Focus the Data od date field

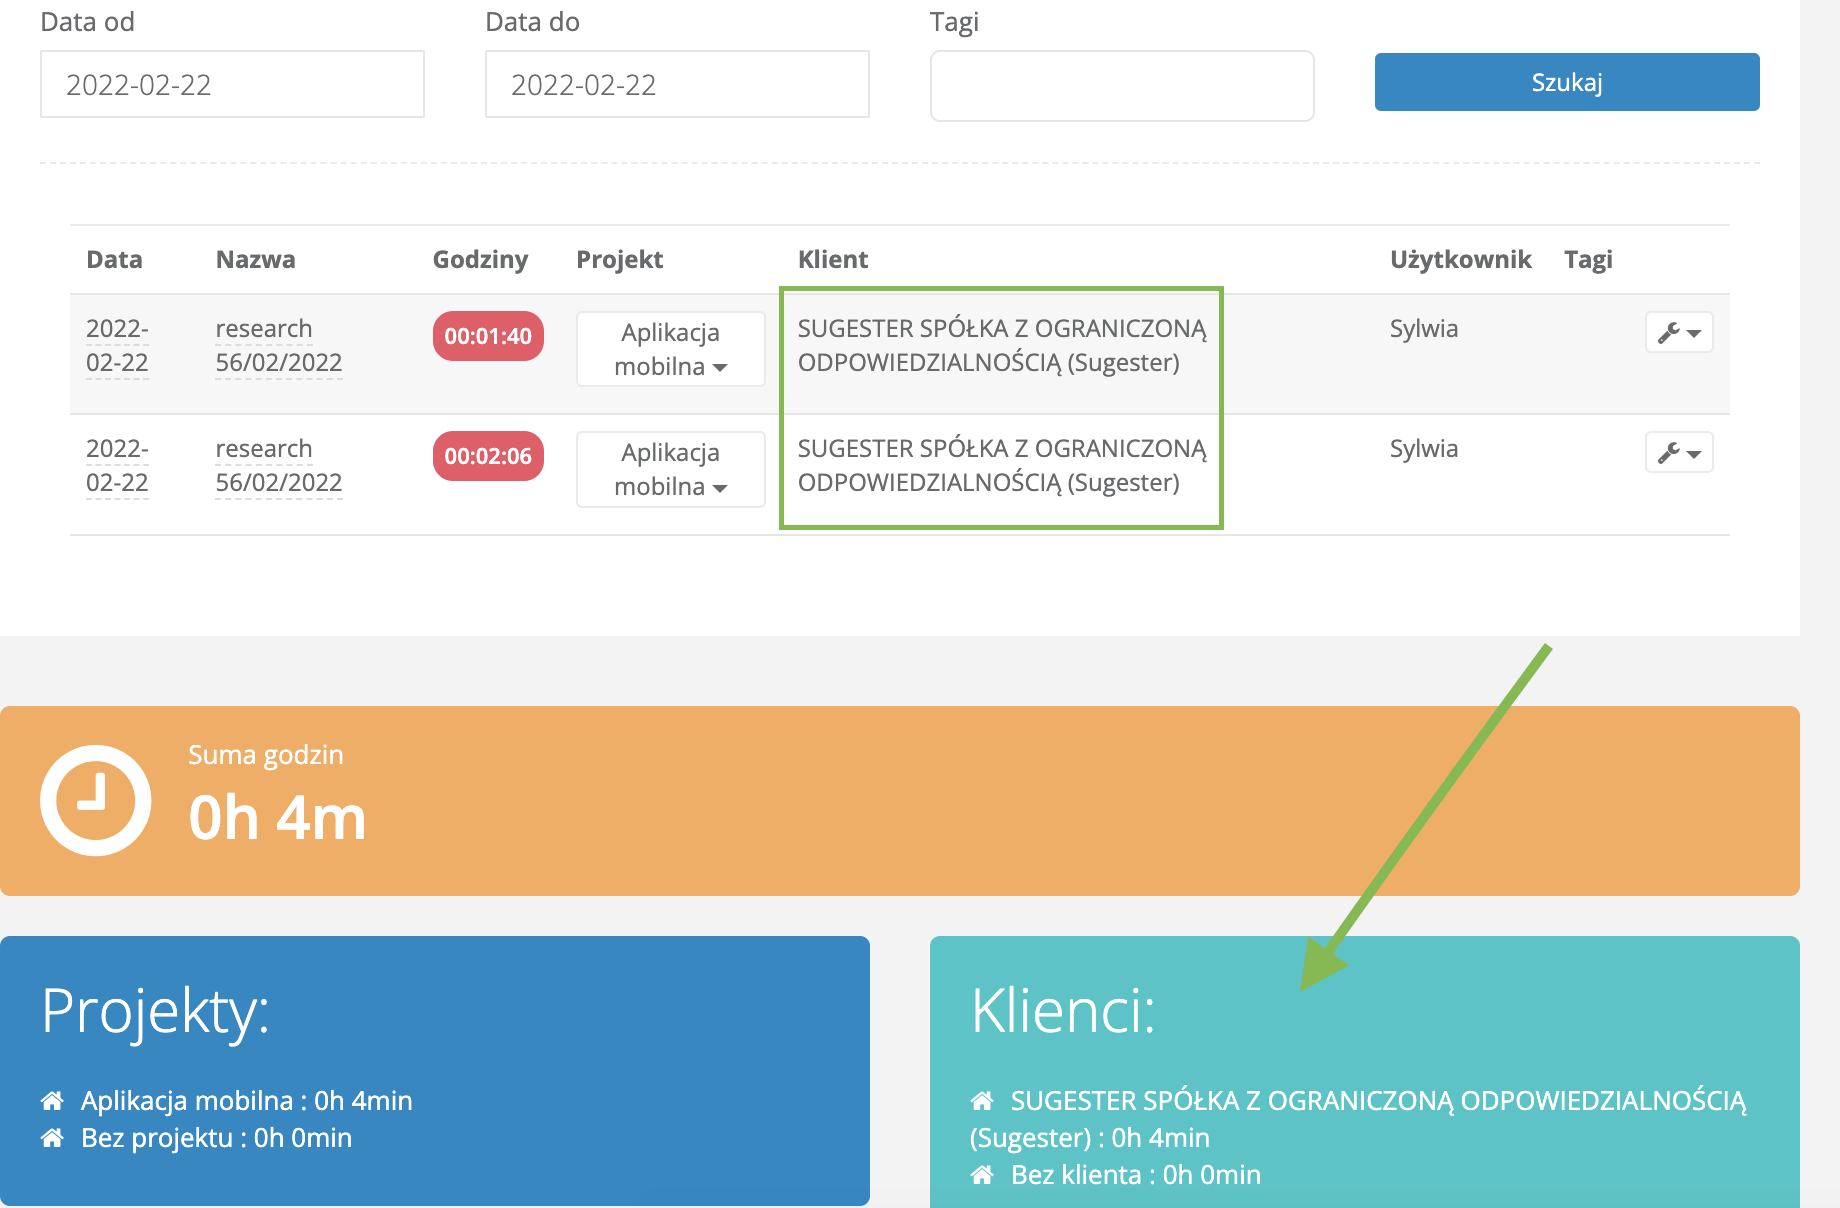(232, 84)
